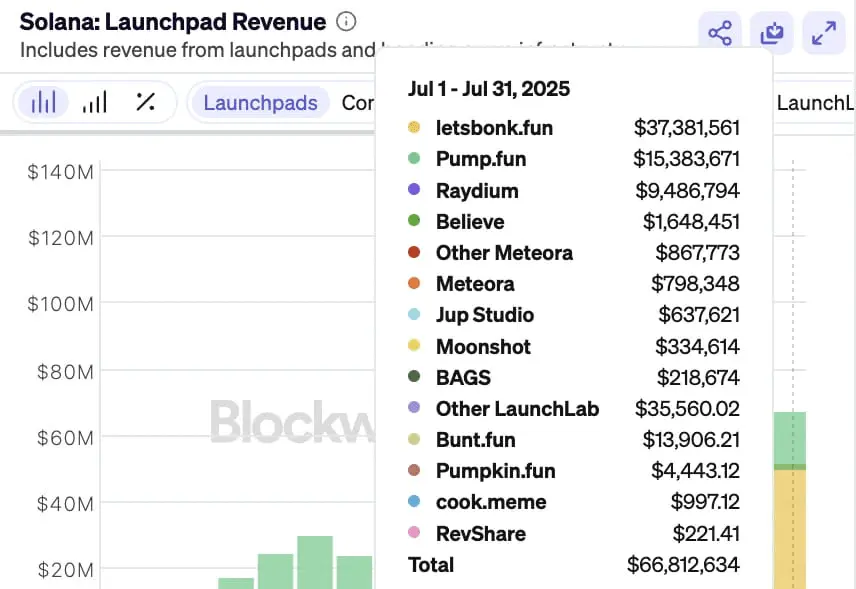Click the cook.meme blue legend dot
856x589 pixels.
click(414, 501)
